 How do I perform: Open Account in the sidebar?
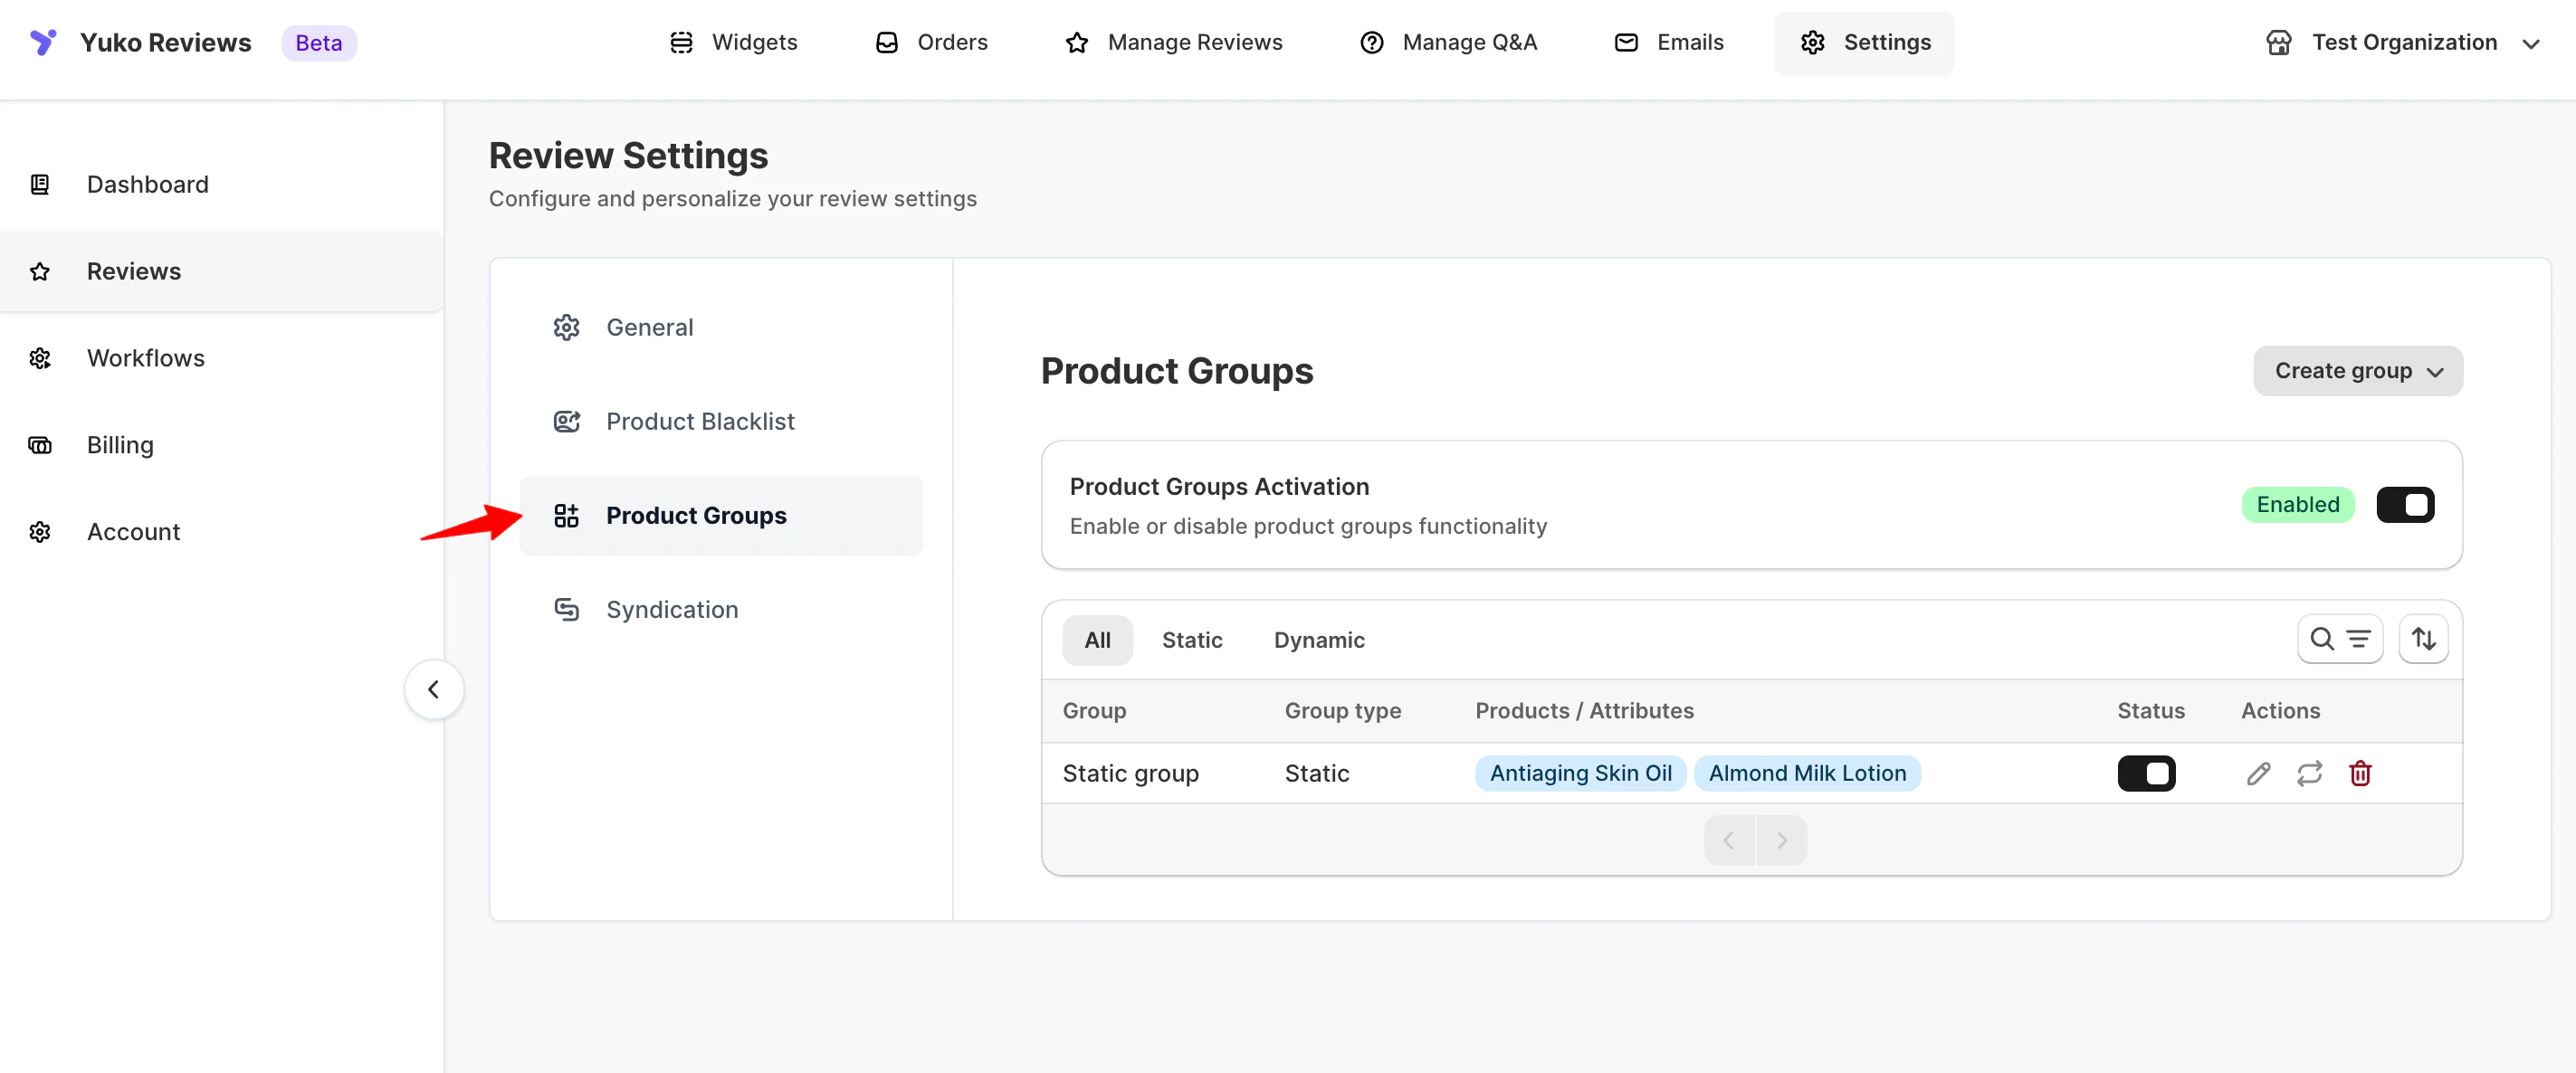pos(222,532)
